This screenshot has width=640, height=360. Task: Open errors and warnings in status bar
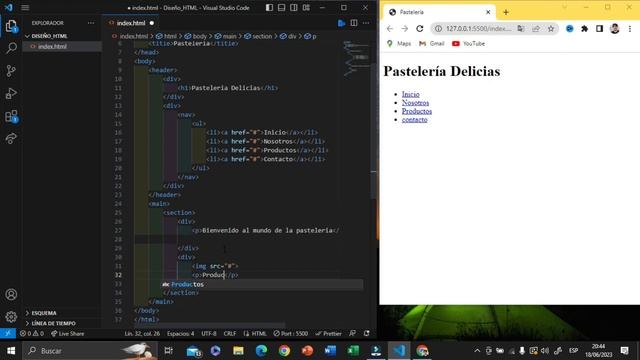point(31,333)
